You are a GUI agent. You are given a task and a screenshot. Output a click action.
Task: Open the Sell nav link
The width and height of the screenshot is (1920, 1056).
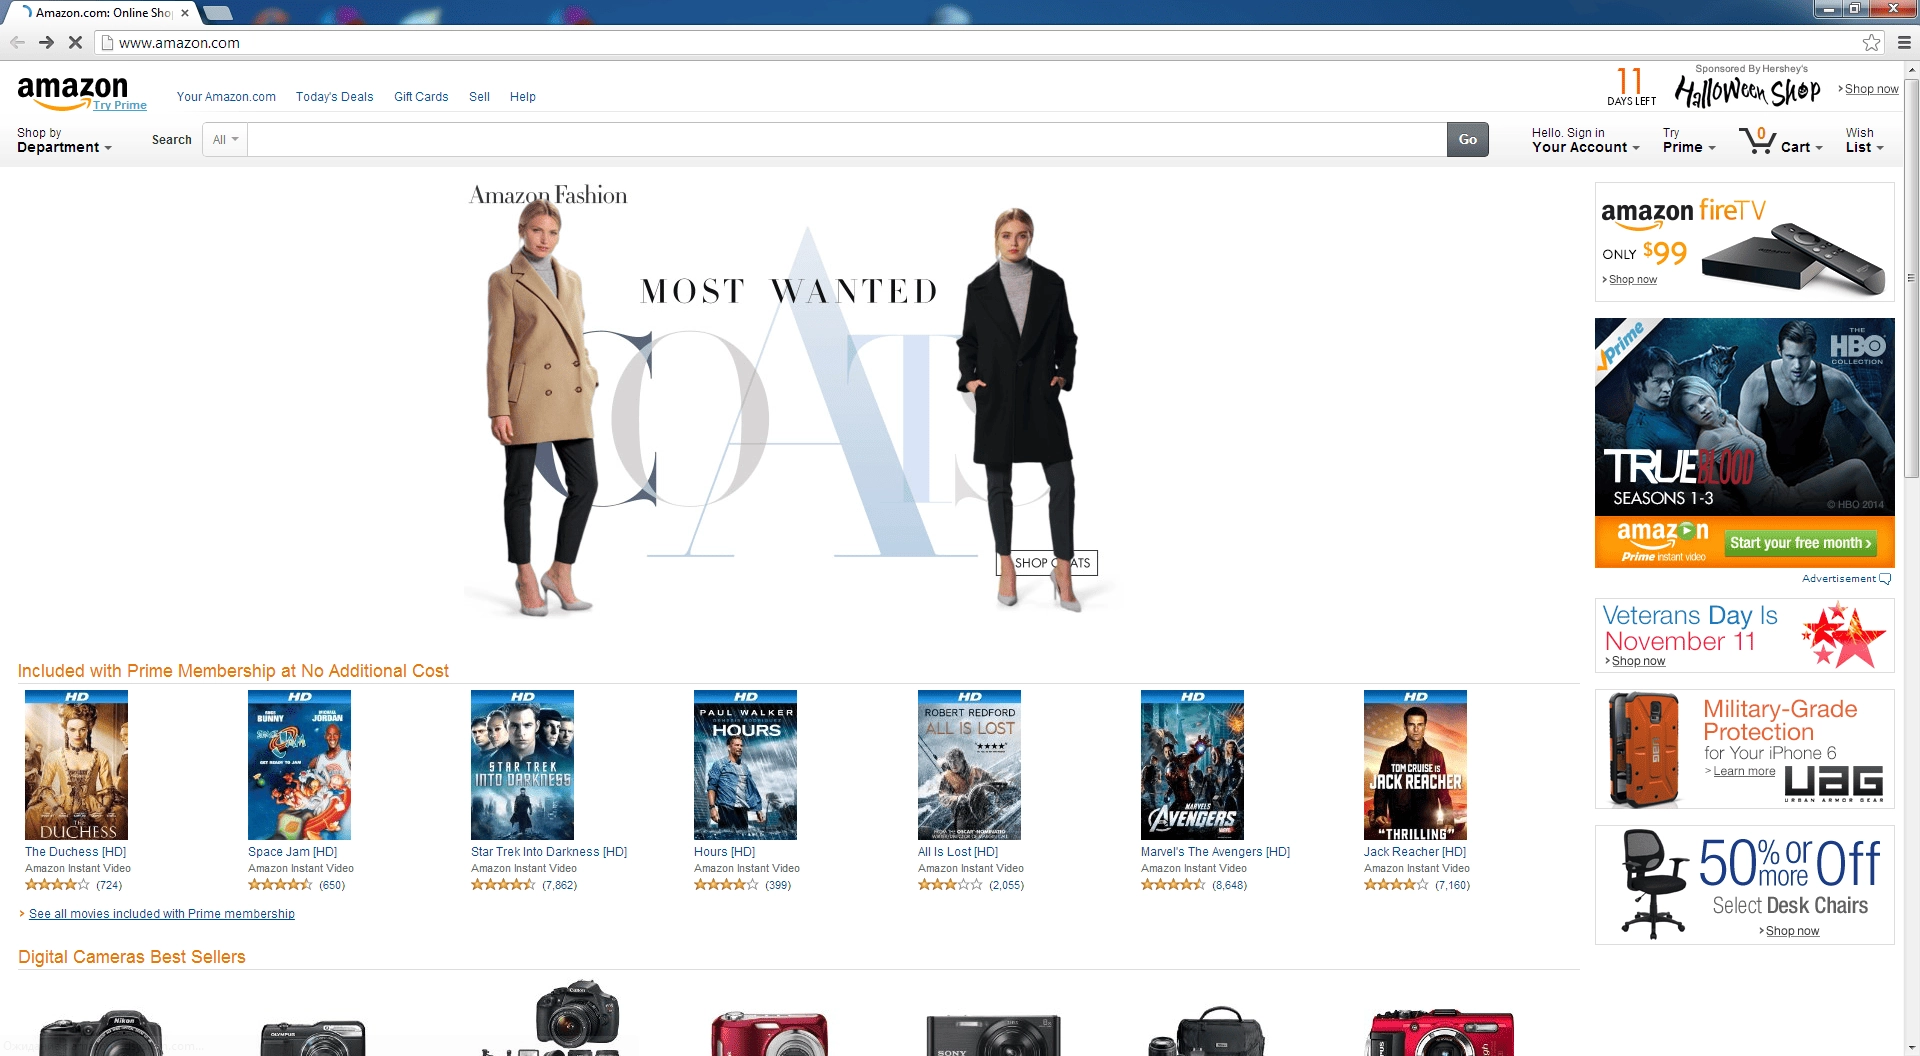479,97
